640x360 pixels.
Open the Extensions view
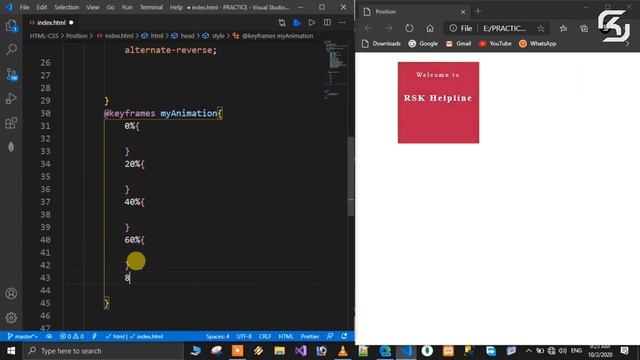click(x=11, y=122)
